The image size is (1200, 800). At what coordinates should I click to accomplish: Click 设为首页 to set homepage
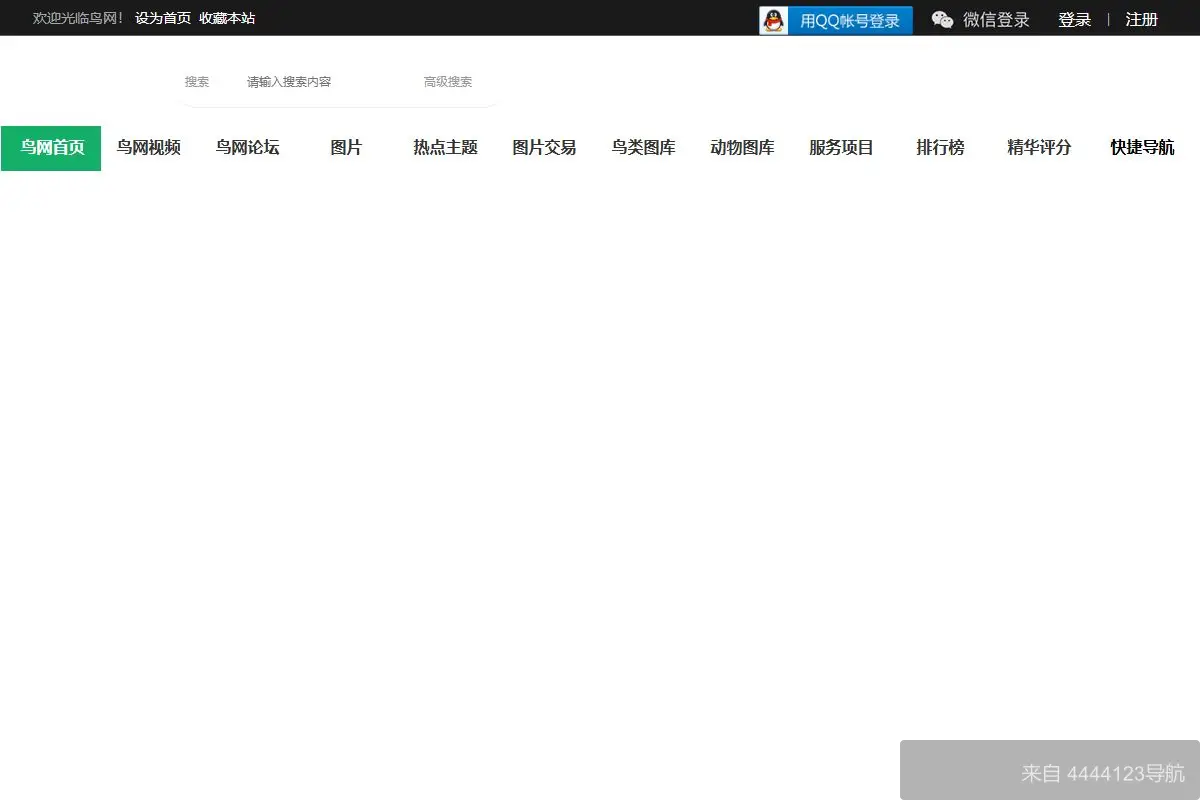pyautogui.click(x=163, y=17)
